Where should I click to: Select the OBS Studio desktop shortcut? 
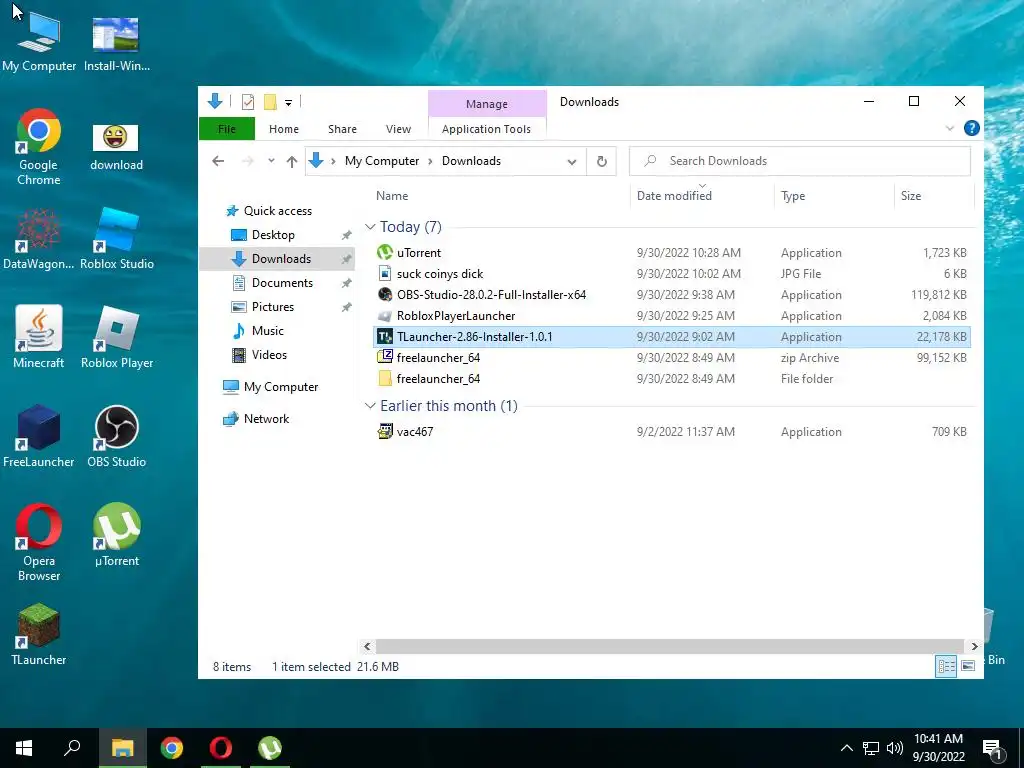pos(116,436)
